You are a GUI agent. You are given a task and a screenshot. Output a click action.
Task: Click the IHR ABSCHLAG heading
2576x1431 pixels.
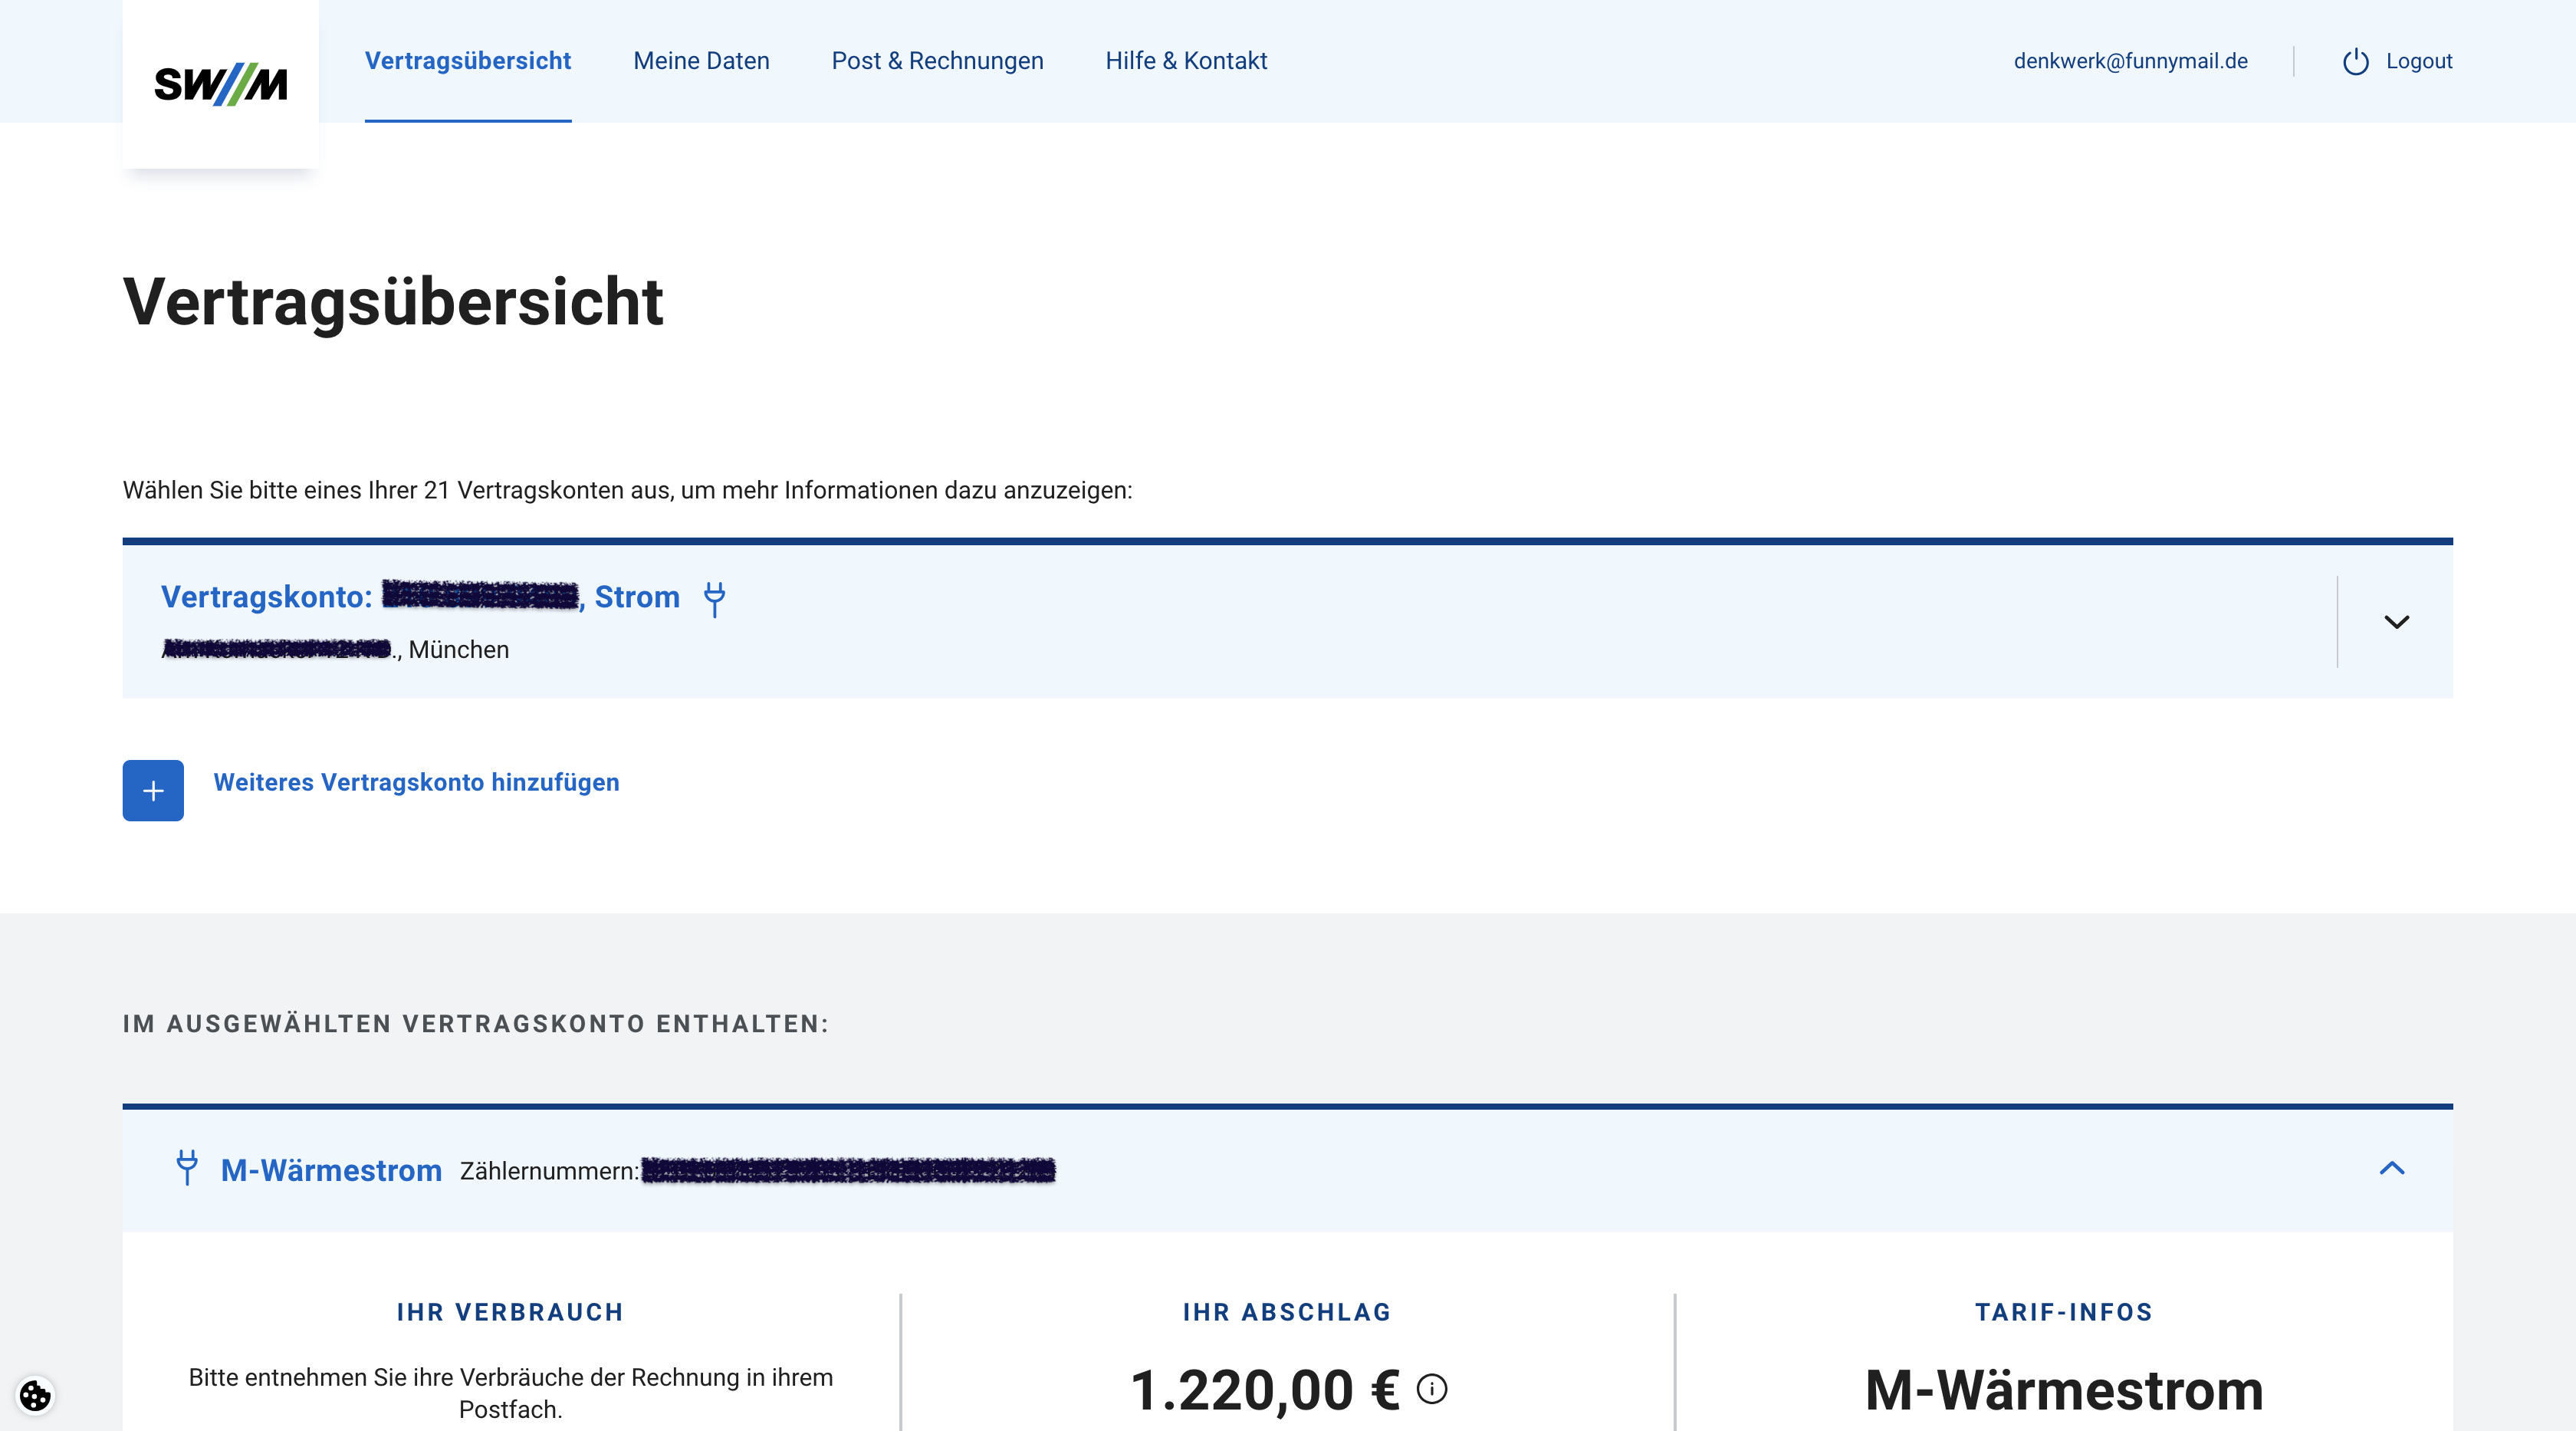point(1287,1312)
